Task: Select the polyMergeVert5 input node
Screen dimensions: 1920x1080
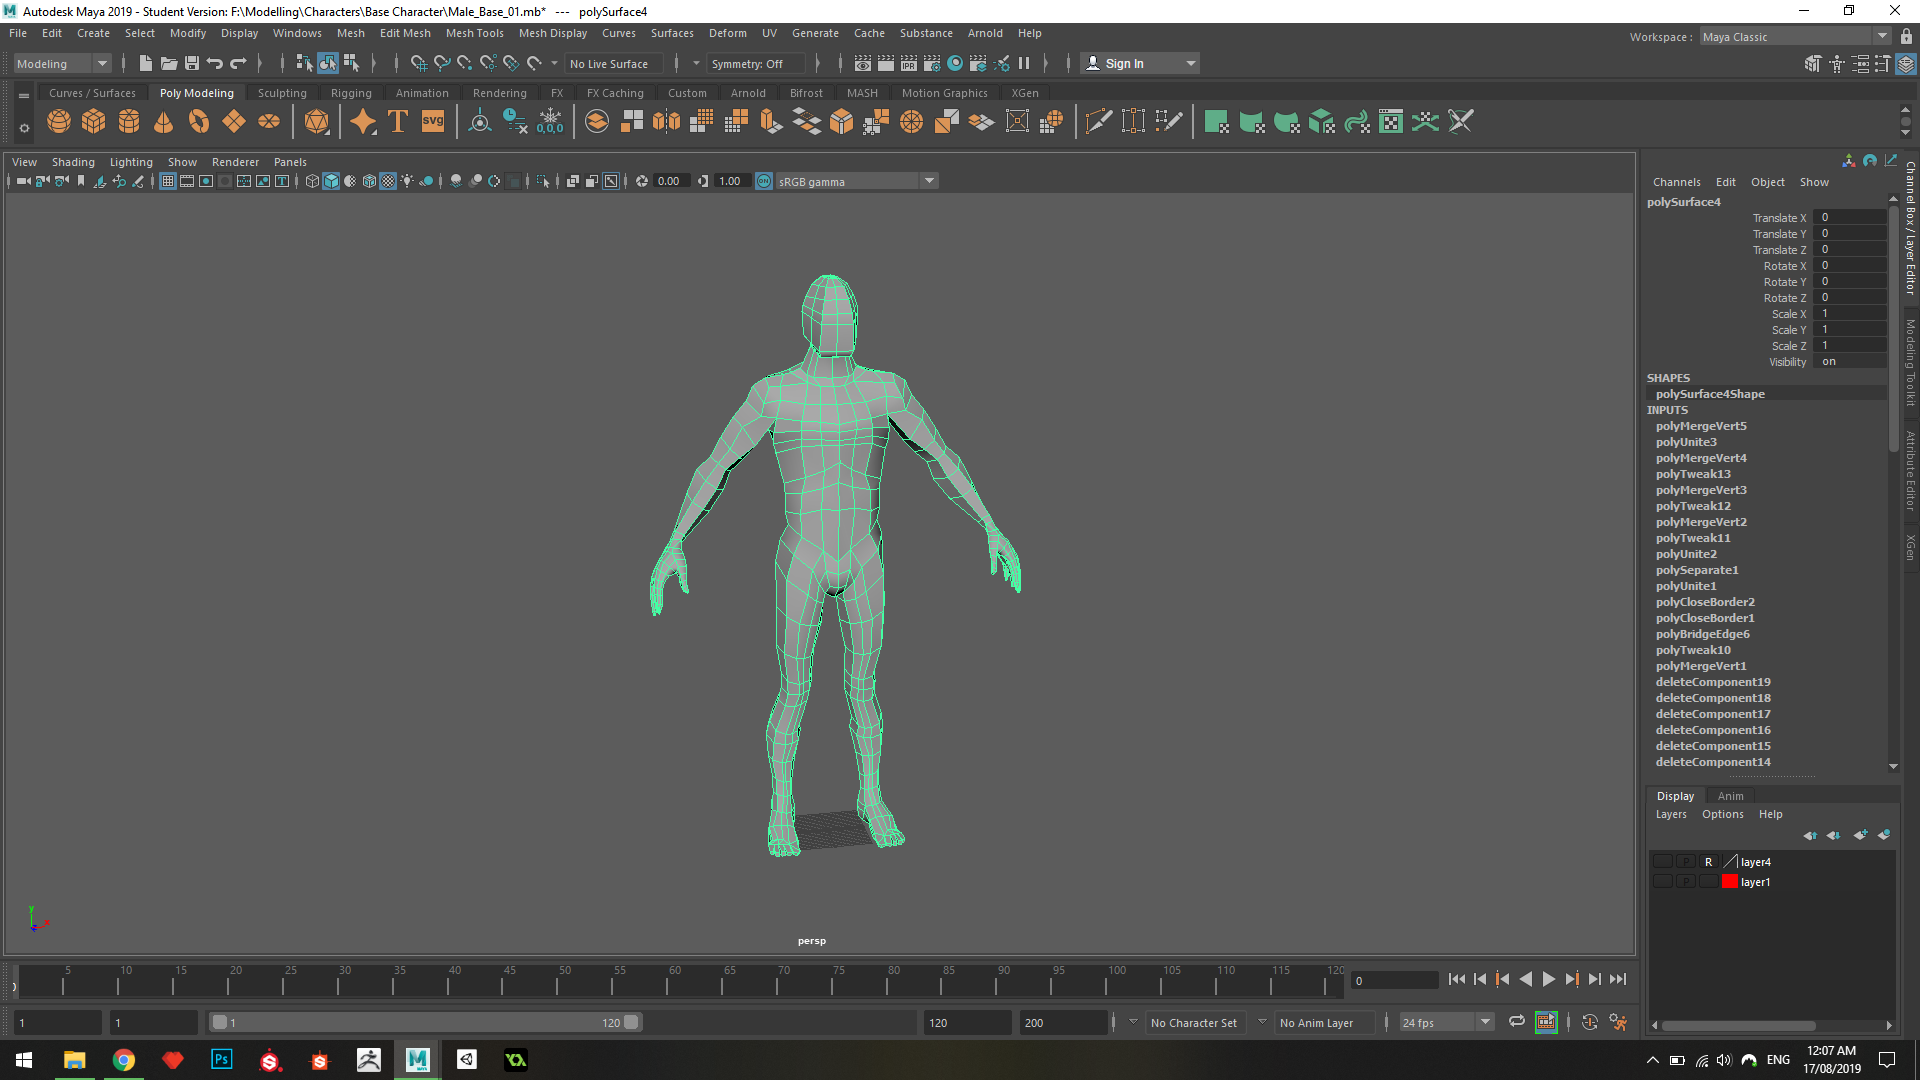Action: (x=1701, y=426)
